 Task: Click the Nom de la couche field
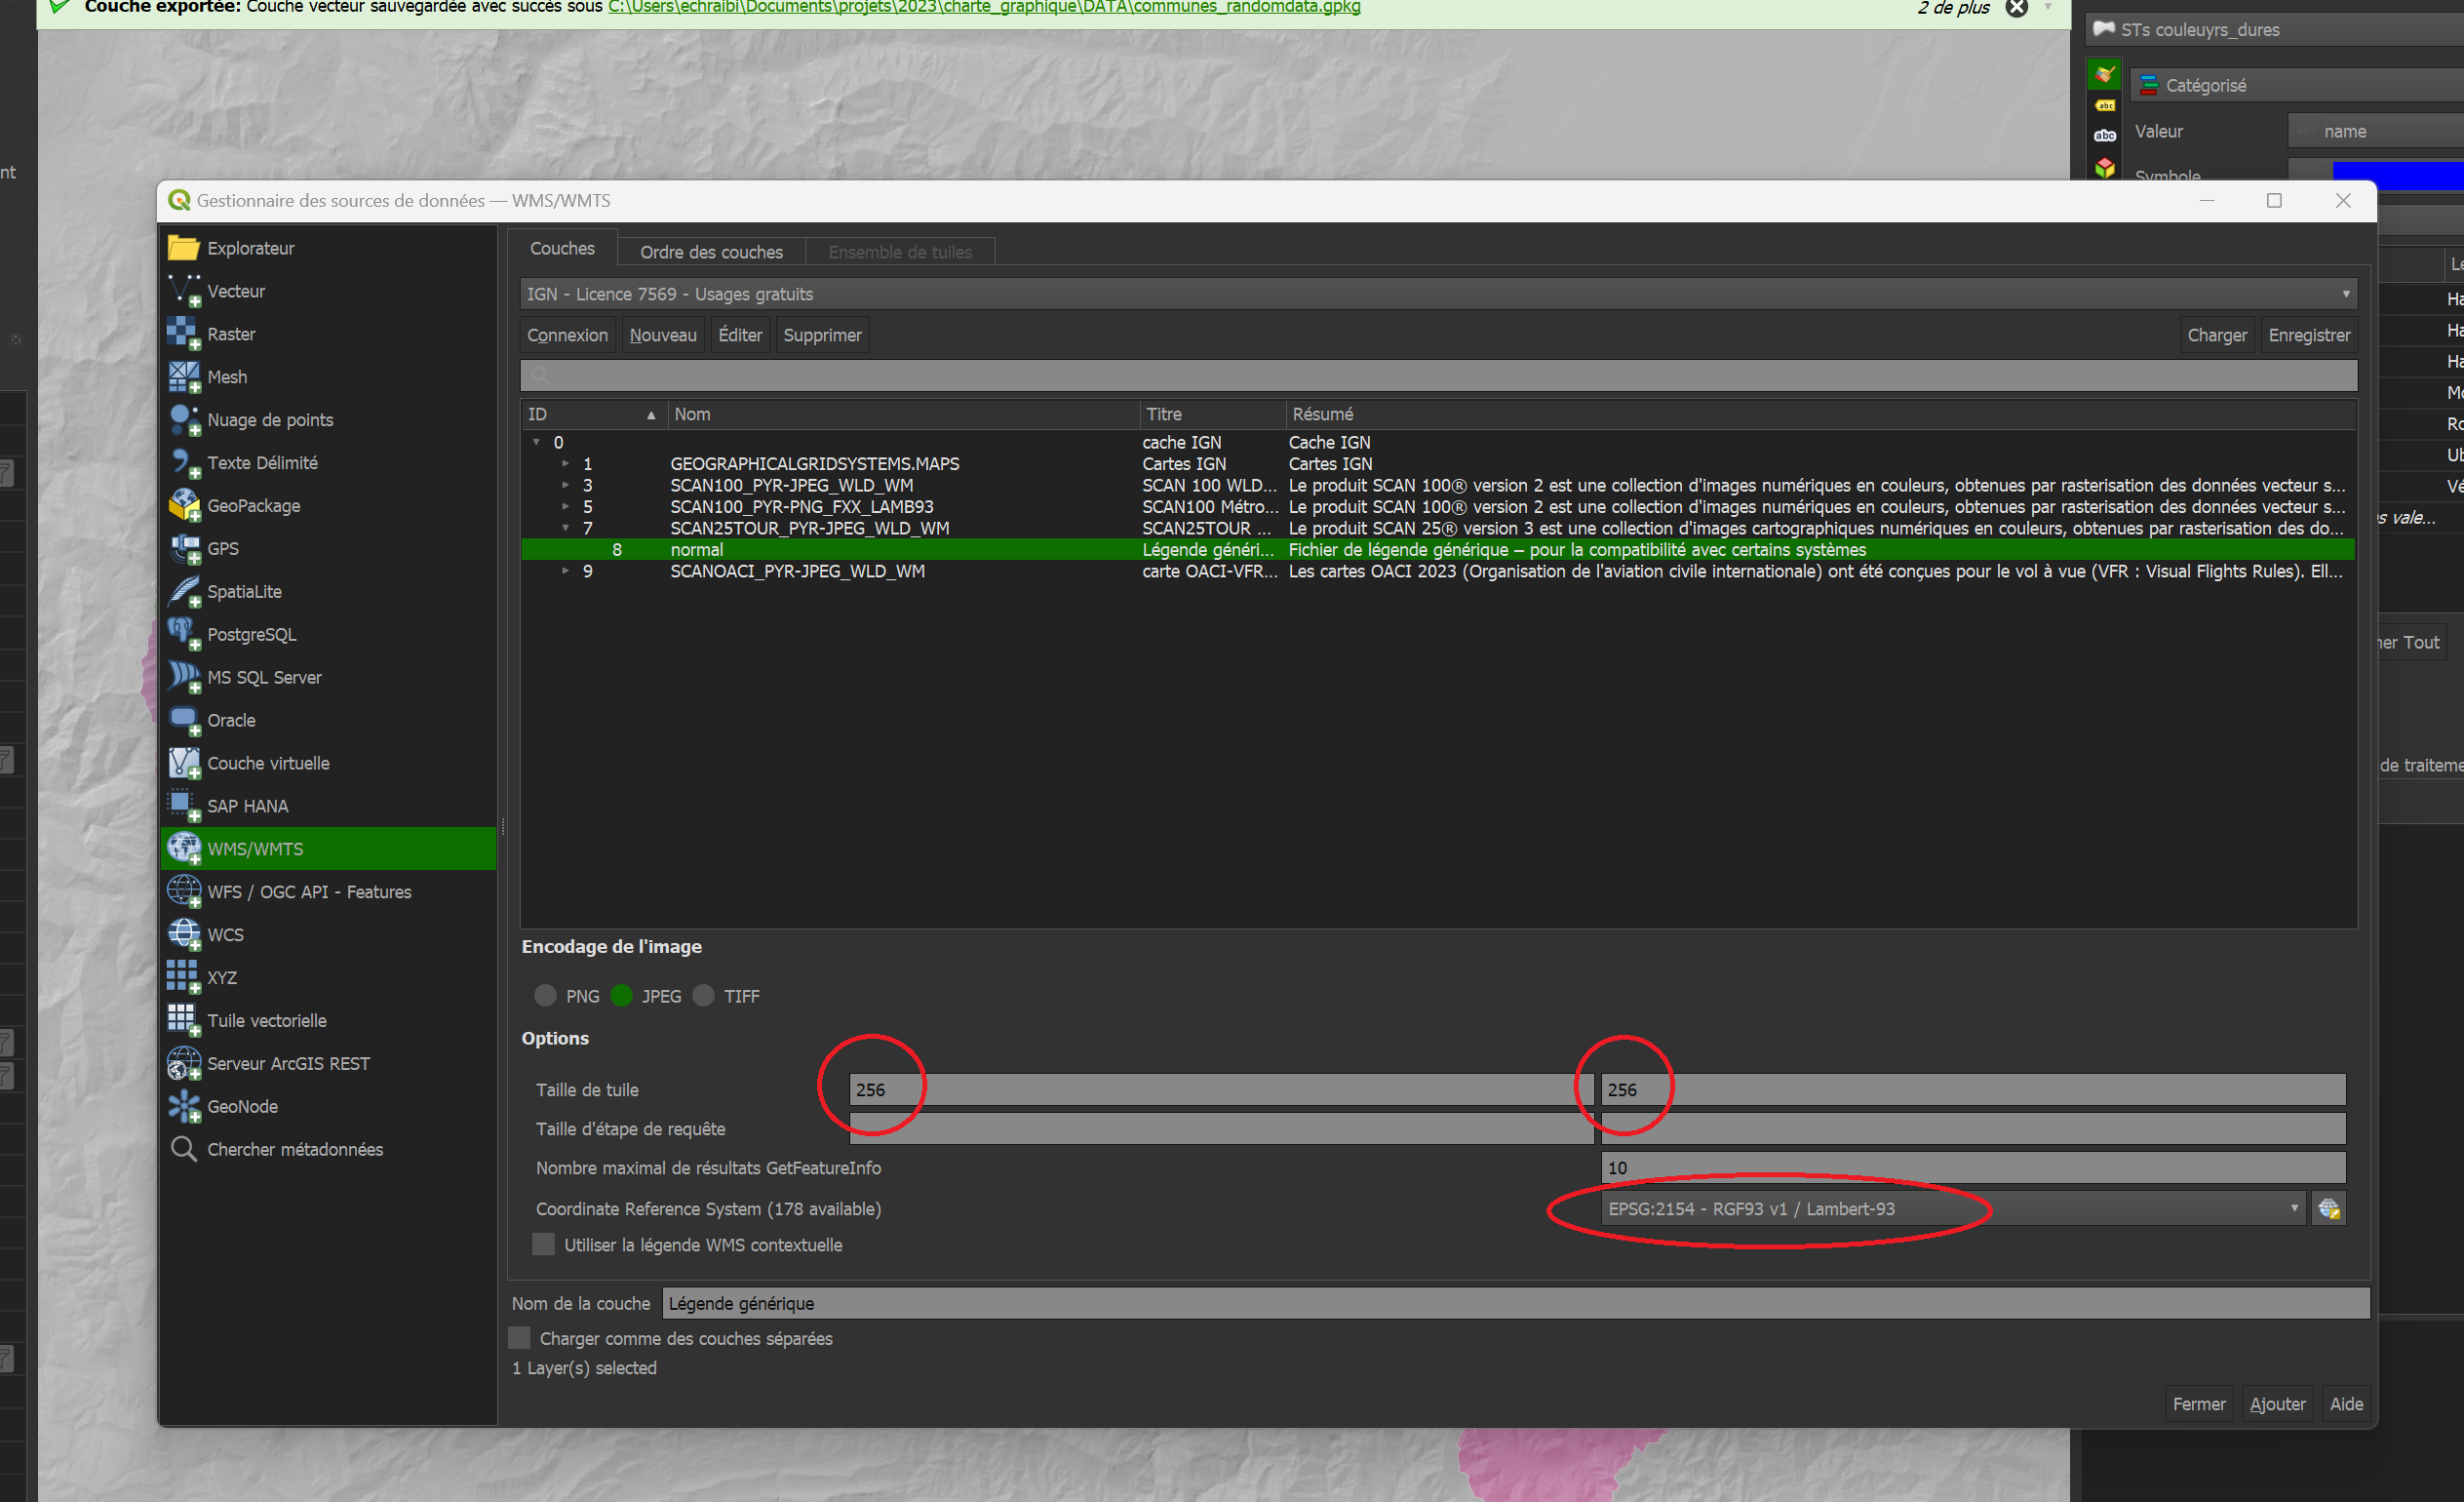[x=1516, y=1304]
